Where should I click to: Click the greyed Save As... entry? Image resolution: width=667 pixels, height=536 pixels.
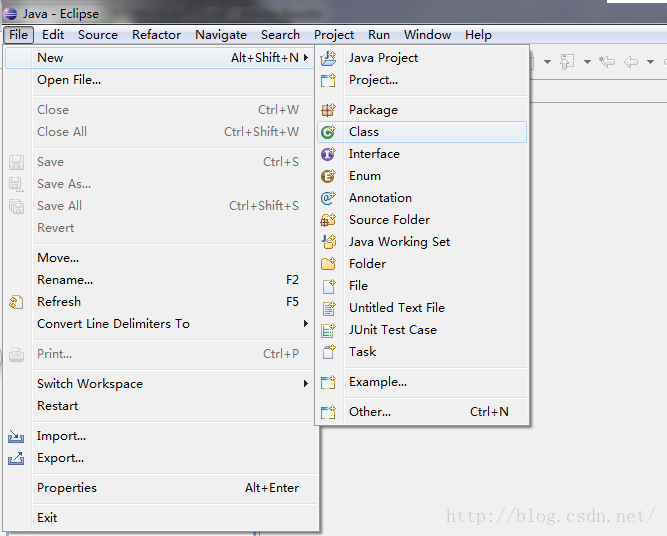click(161, 184)
